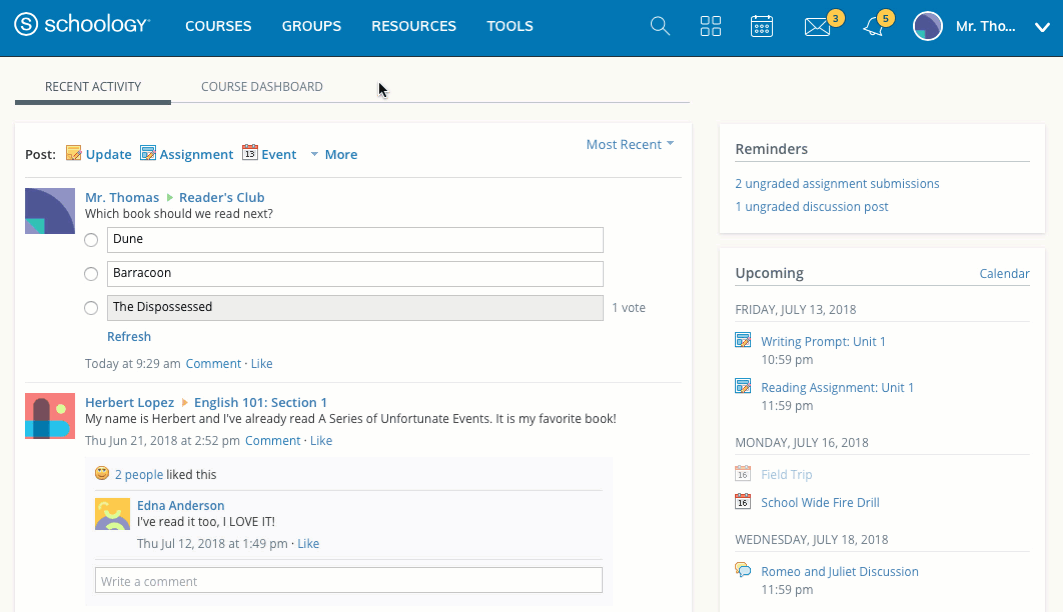This screenshot has height=612, width=1063.
Task: Open messages envelope icon
Action: 817,27
